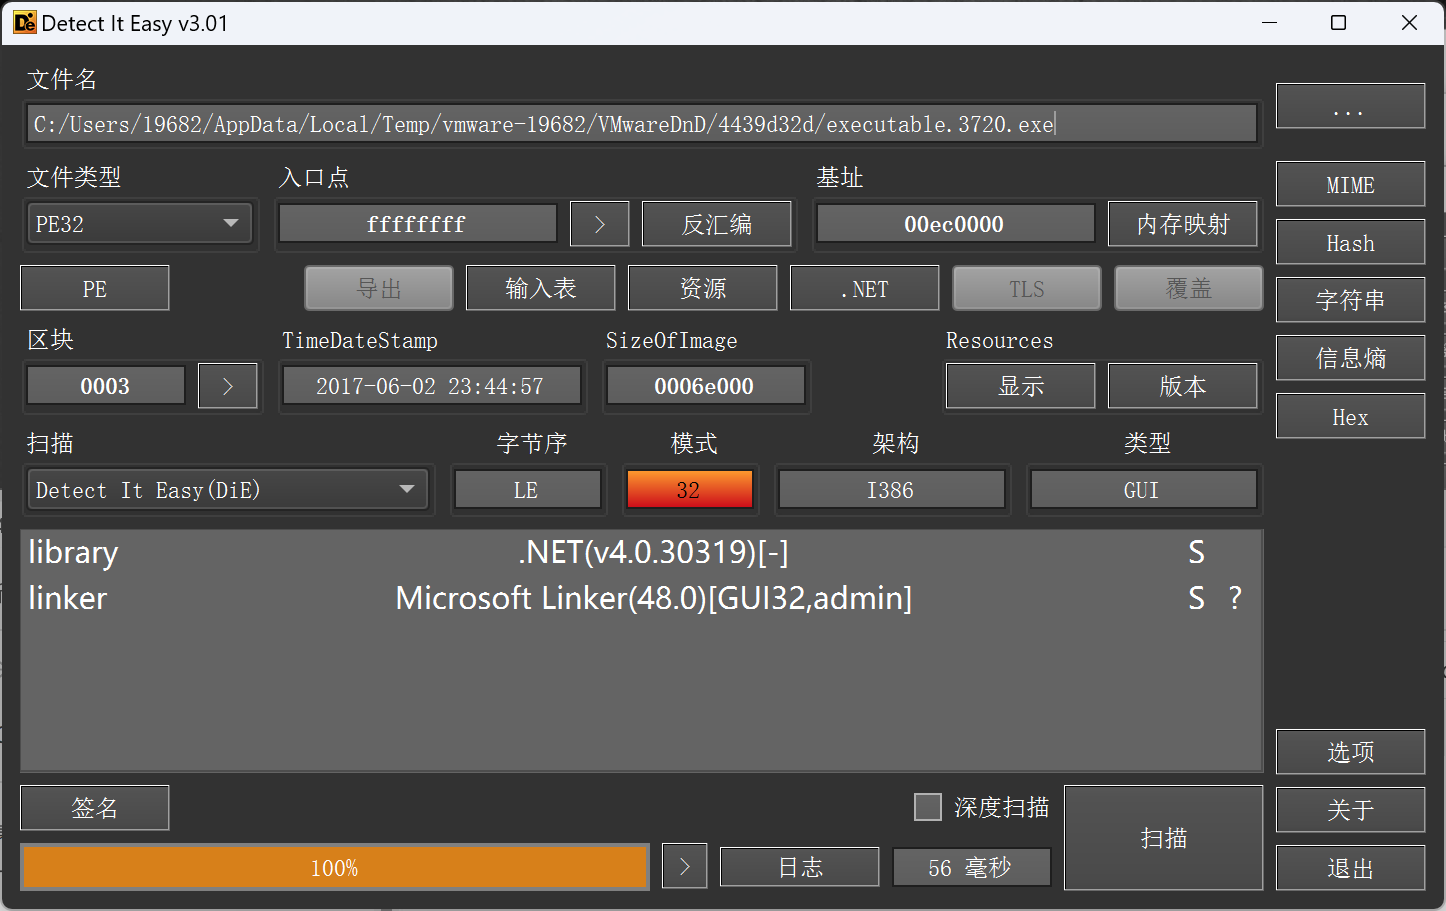
Task: Click the entry point ffffffff field
Action: pos(417,224)
